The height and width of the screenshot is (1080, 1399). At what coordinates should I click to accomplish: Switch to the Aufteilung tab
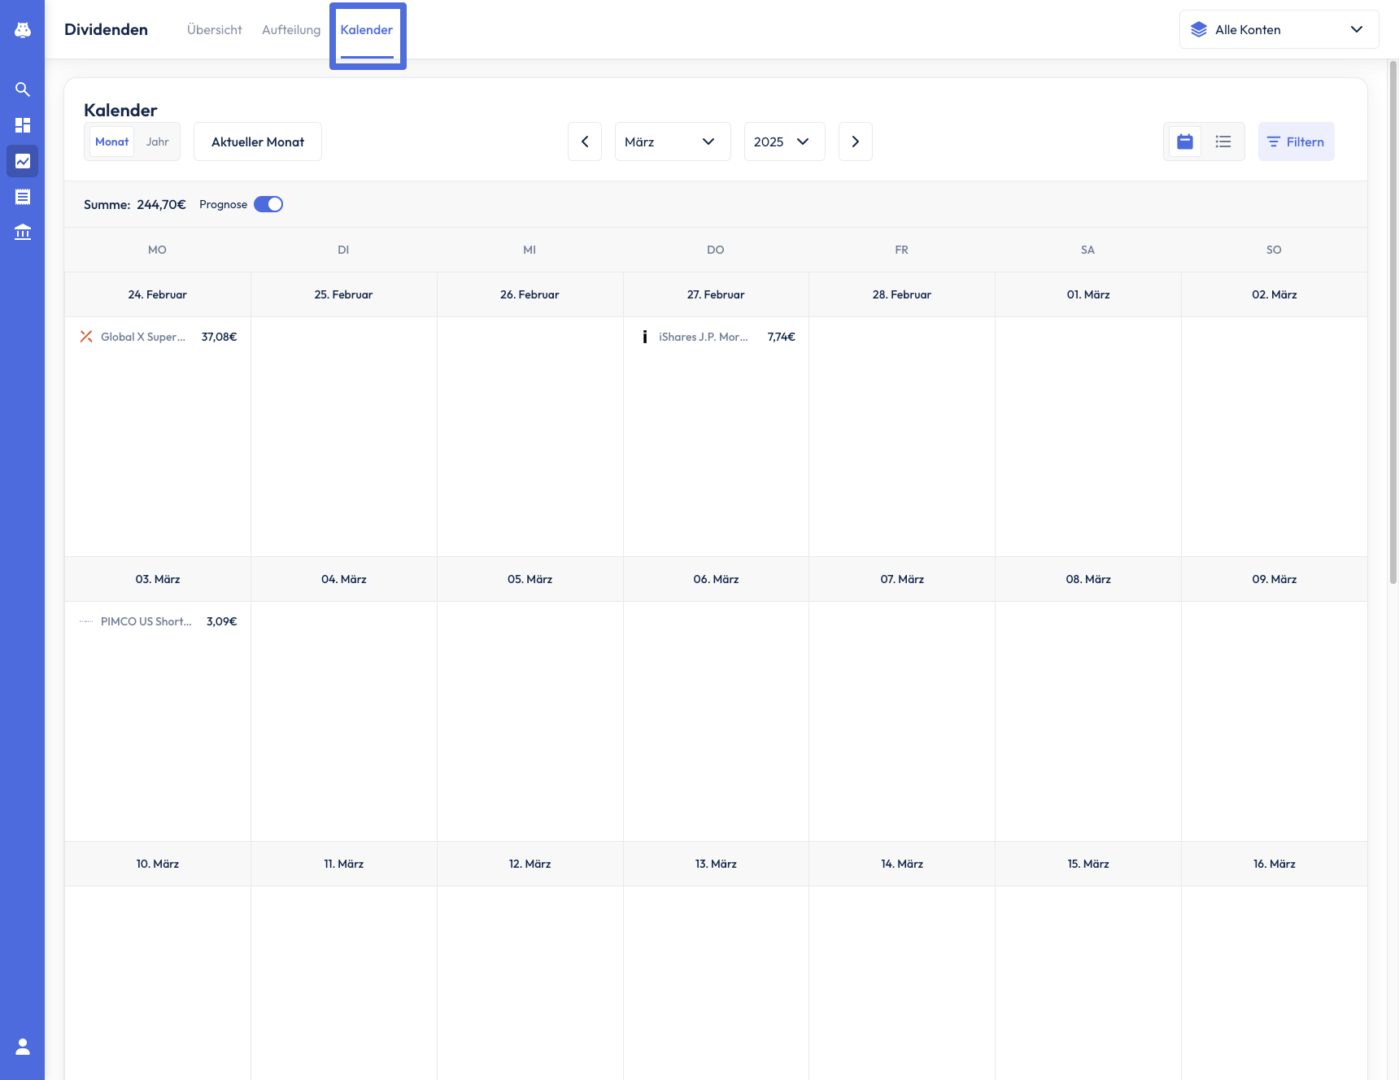[291, 30]
